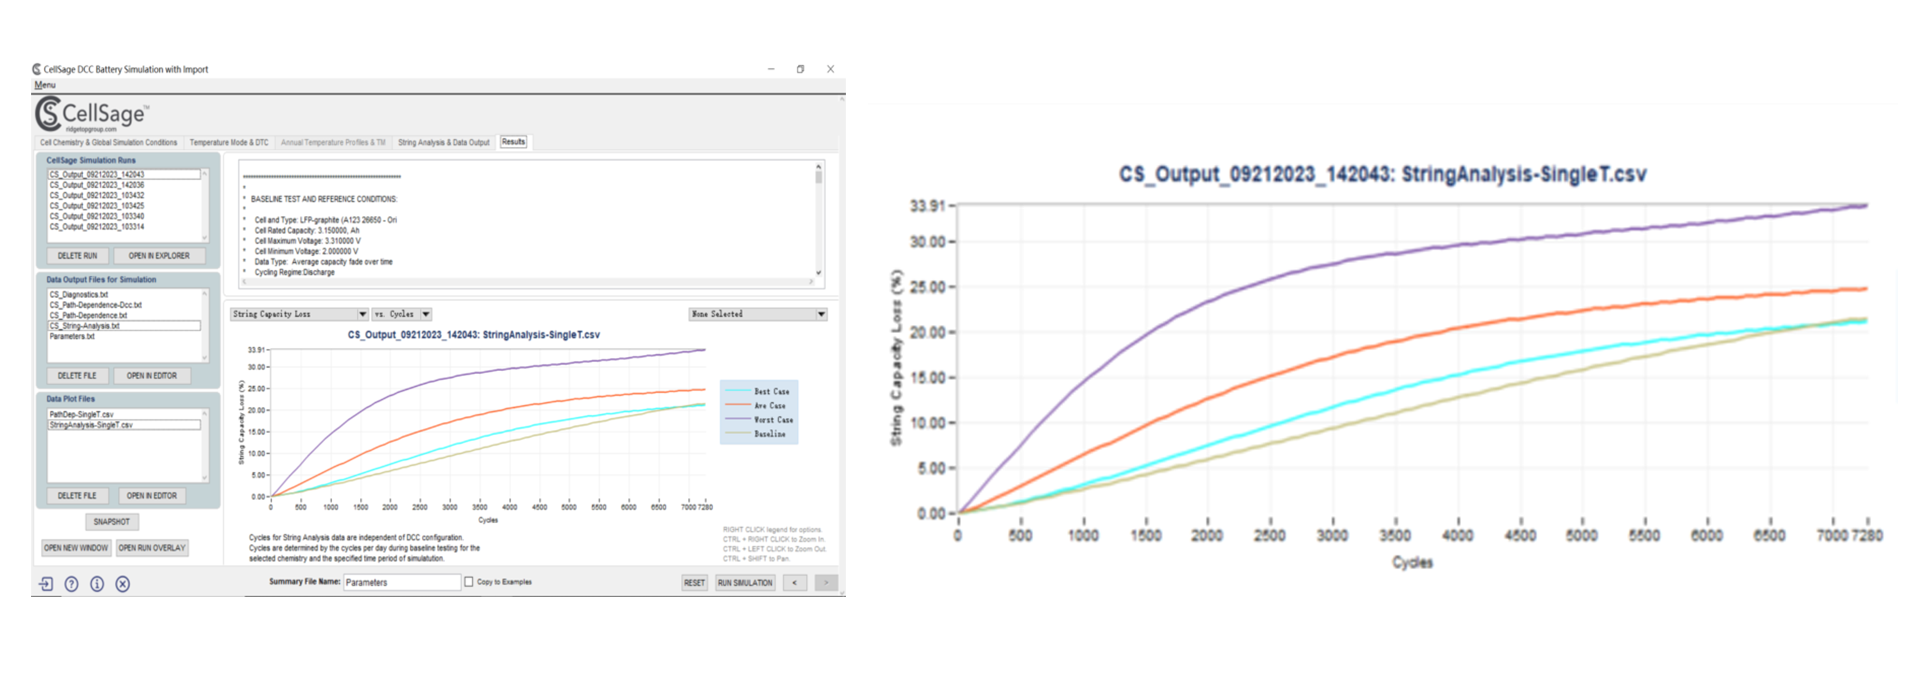Select StringAnalysis-SingleT.csv plot file
The image size is (1920, 676).
pos(124,425)
